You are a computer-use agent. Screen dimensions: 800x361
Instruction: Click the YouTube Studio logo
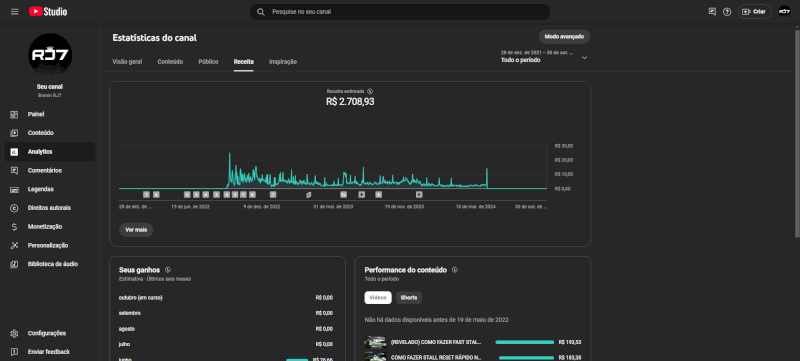coord(48,11)
